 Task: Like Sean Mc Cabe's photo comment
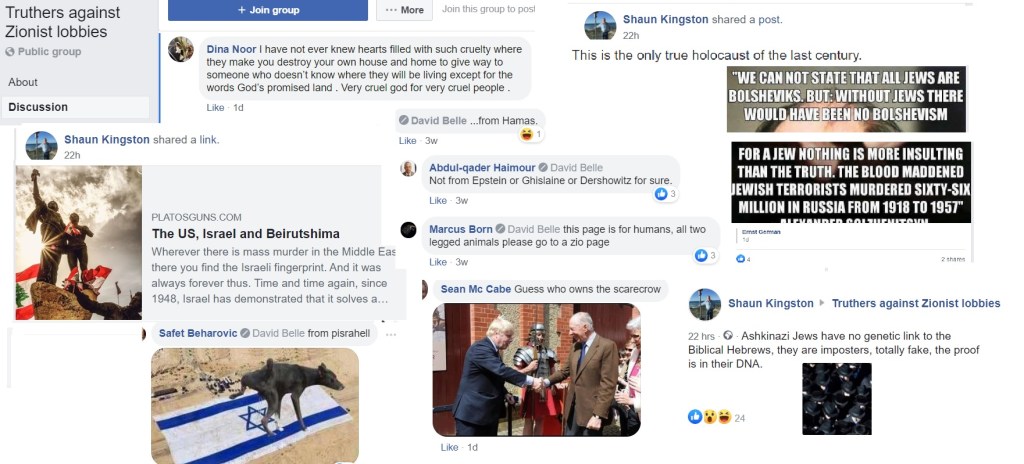tap(449, 448)
